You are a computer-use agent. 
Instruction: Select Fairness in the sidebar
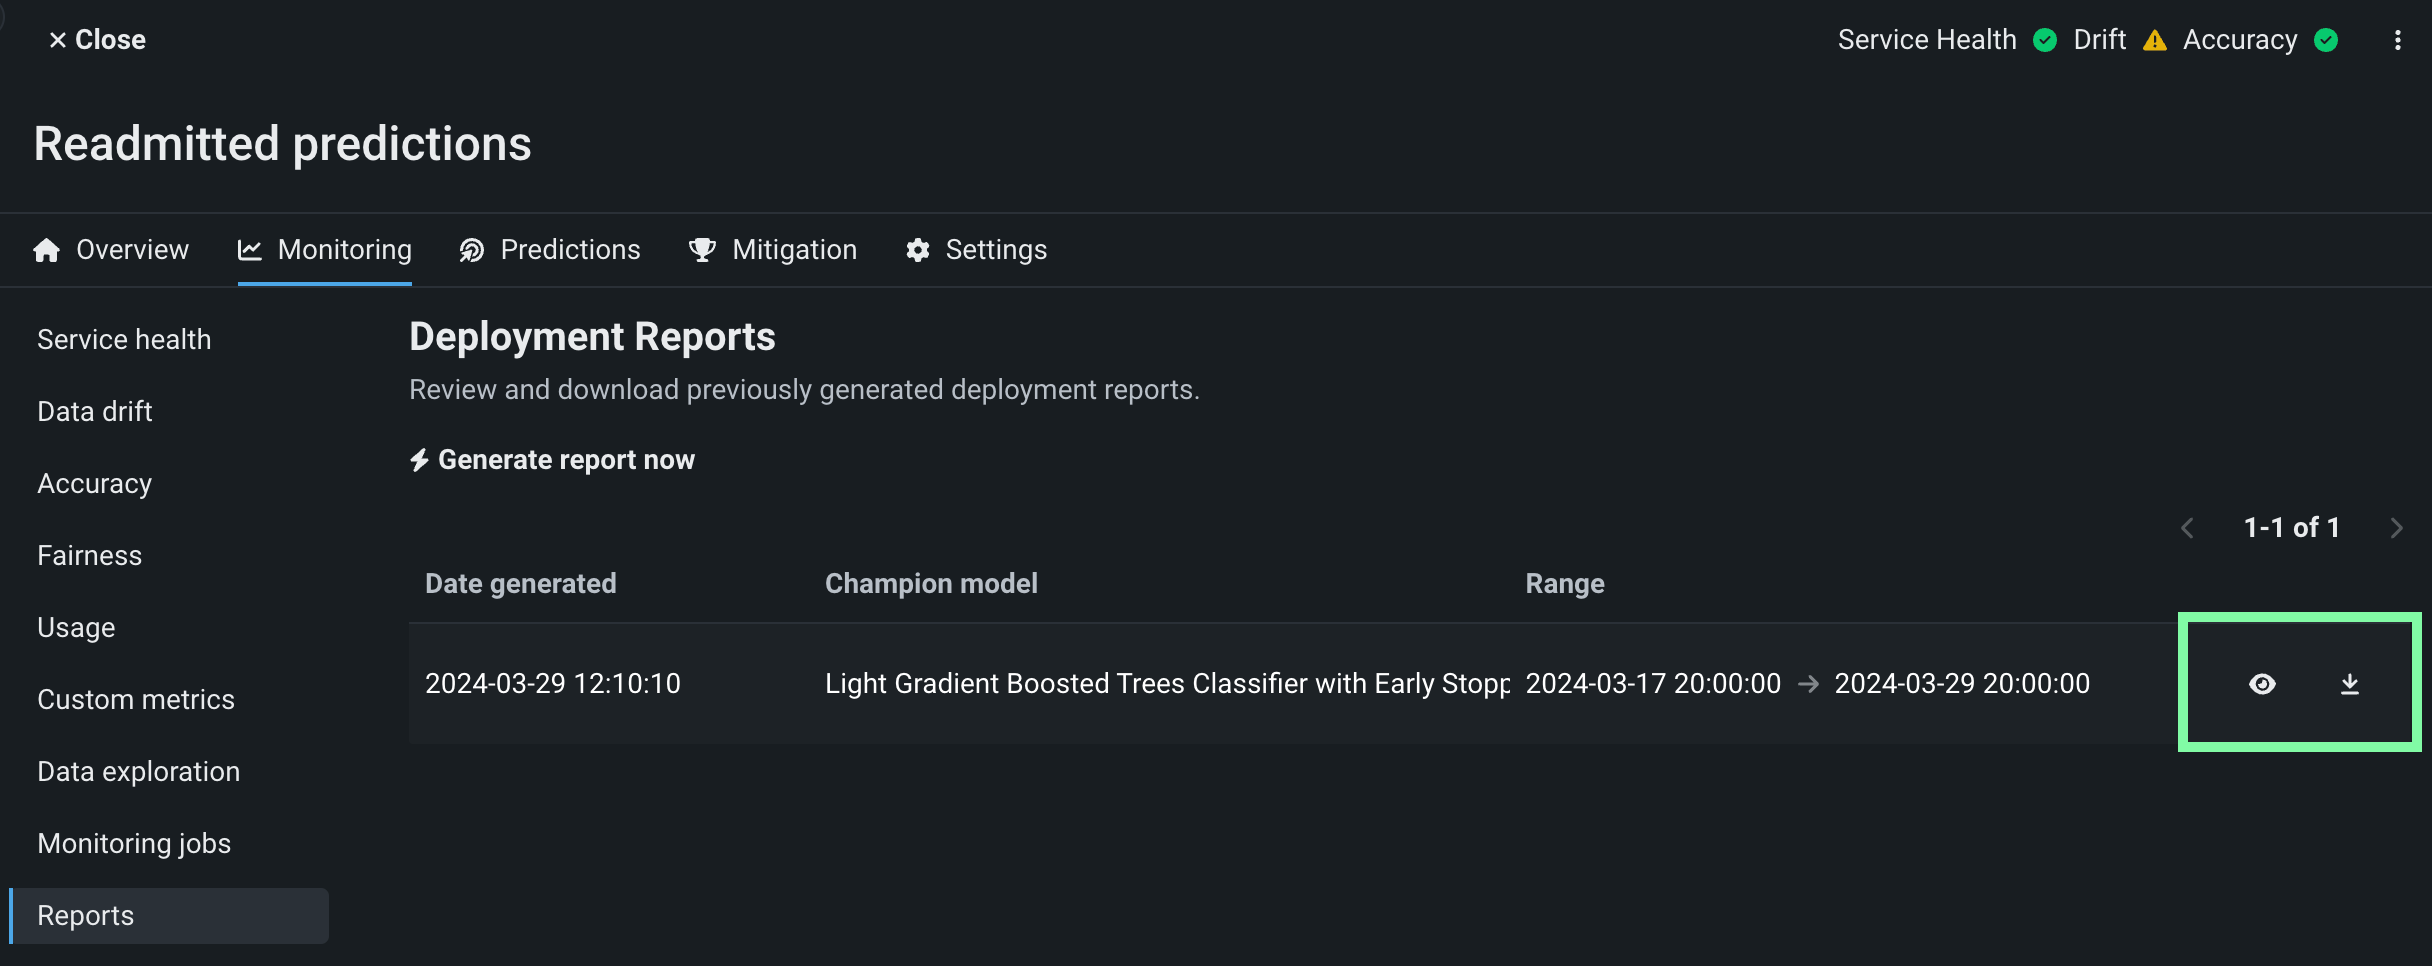point(90,556)
